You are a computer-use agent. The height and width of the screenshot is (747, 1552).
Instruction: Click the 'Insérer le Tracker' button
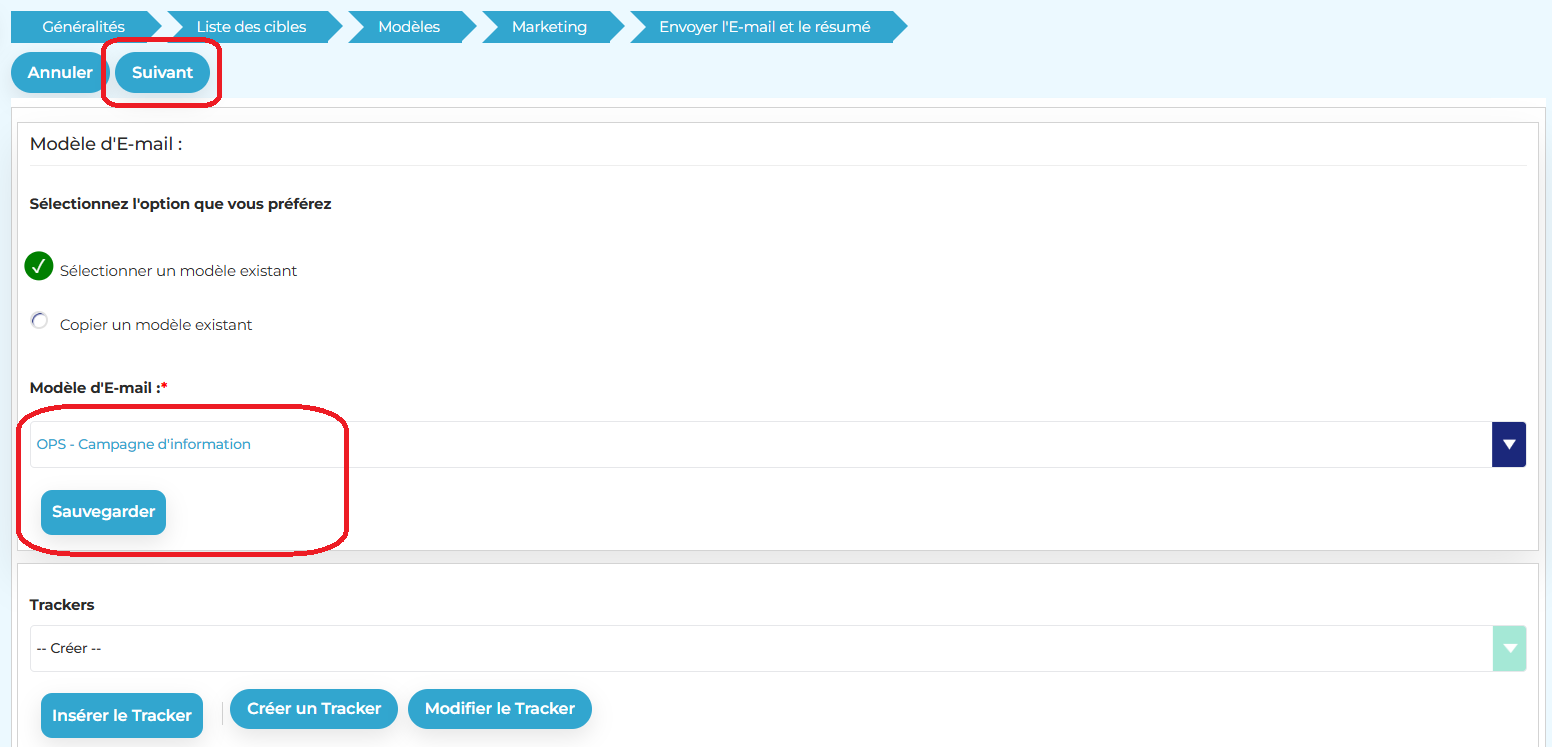coord(122,715)
